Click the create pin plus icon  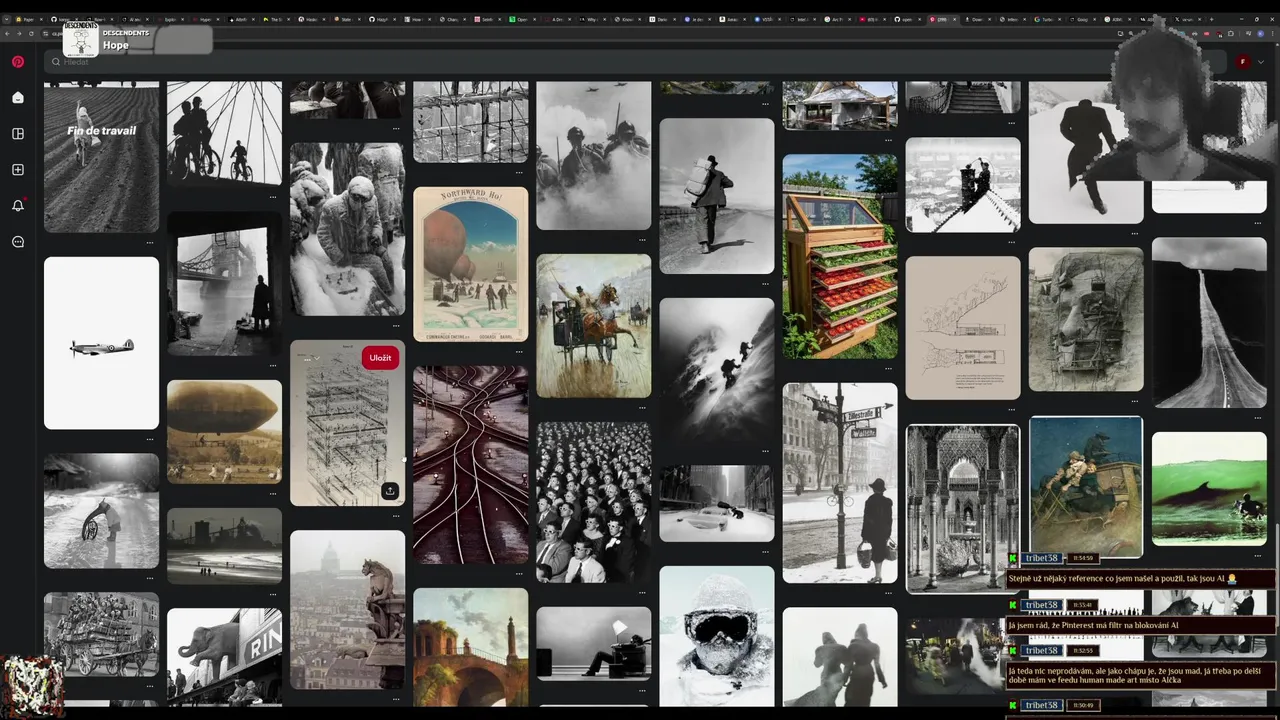18,170
